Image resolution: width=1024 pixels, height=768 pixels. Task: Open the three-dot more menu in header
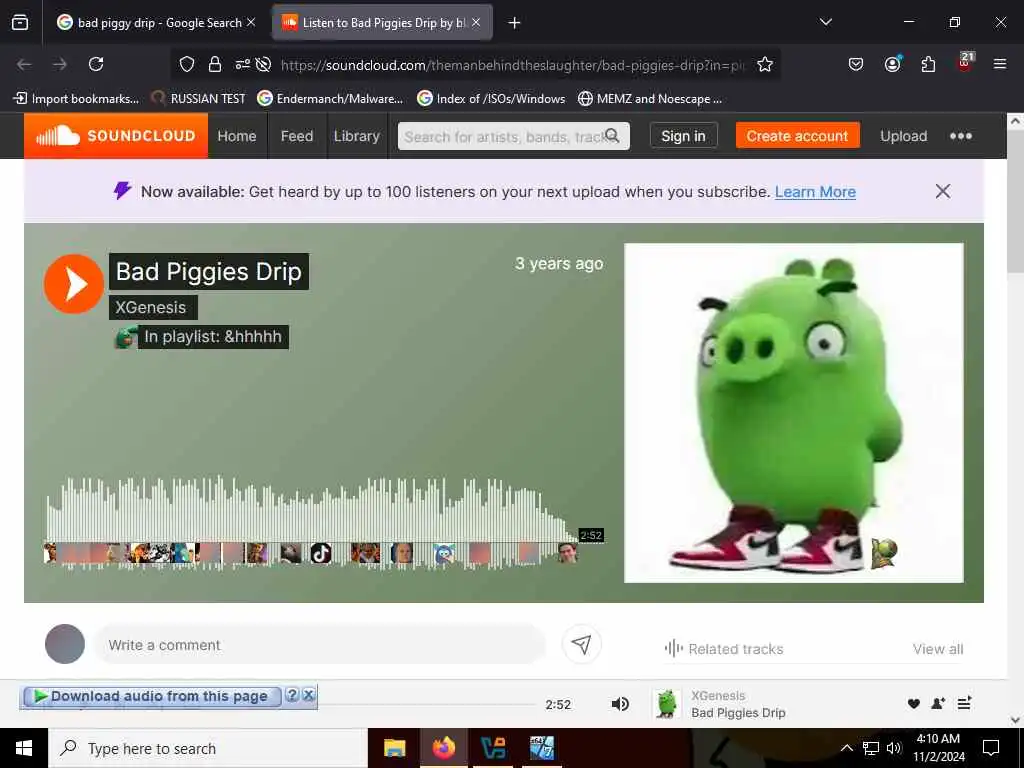pos(961,136)
